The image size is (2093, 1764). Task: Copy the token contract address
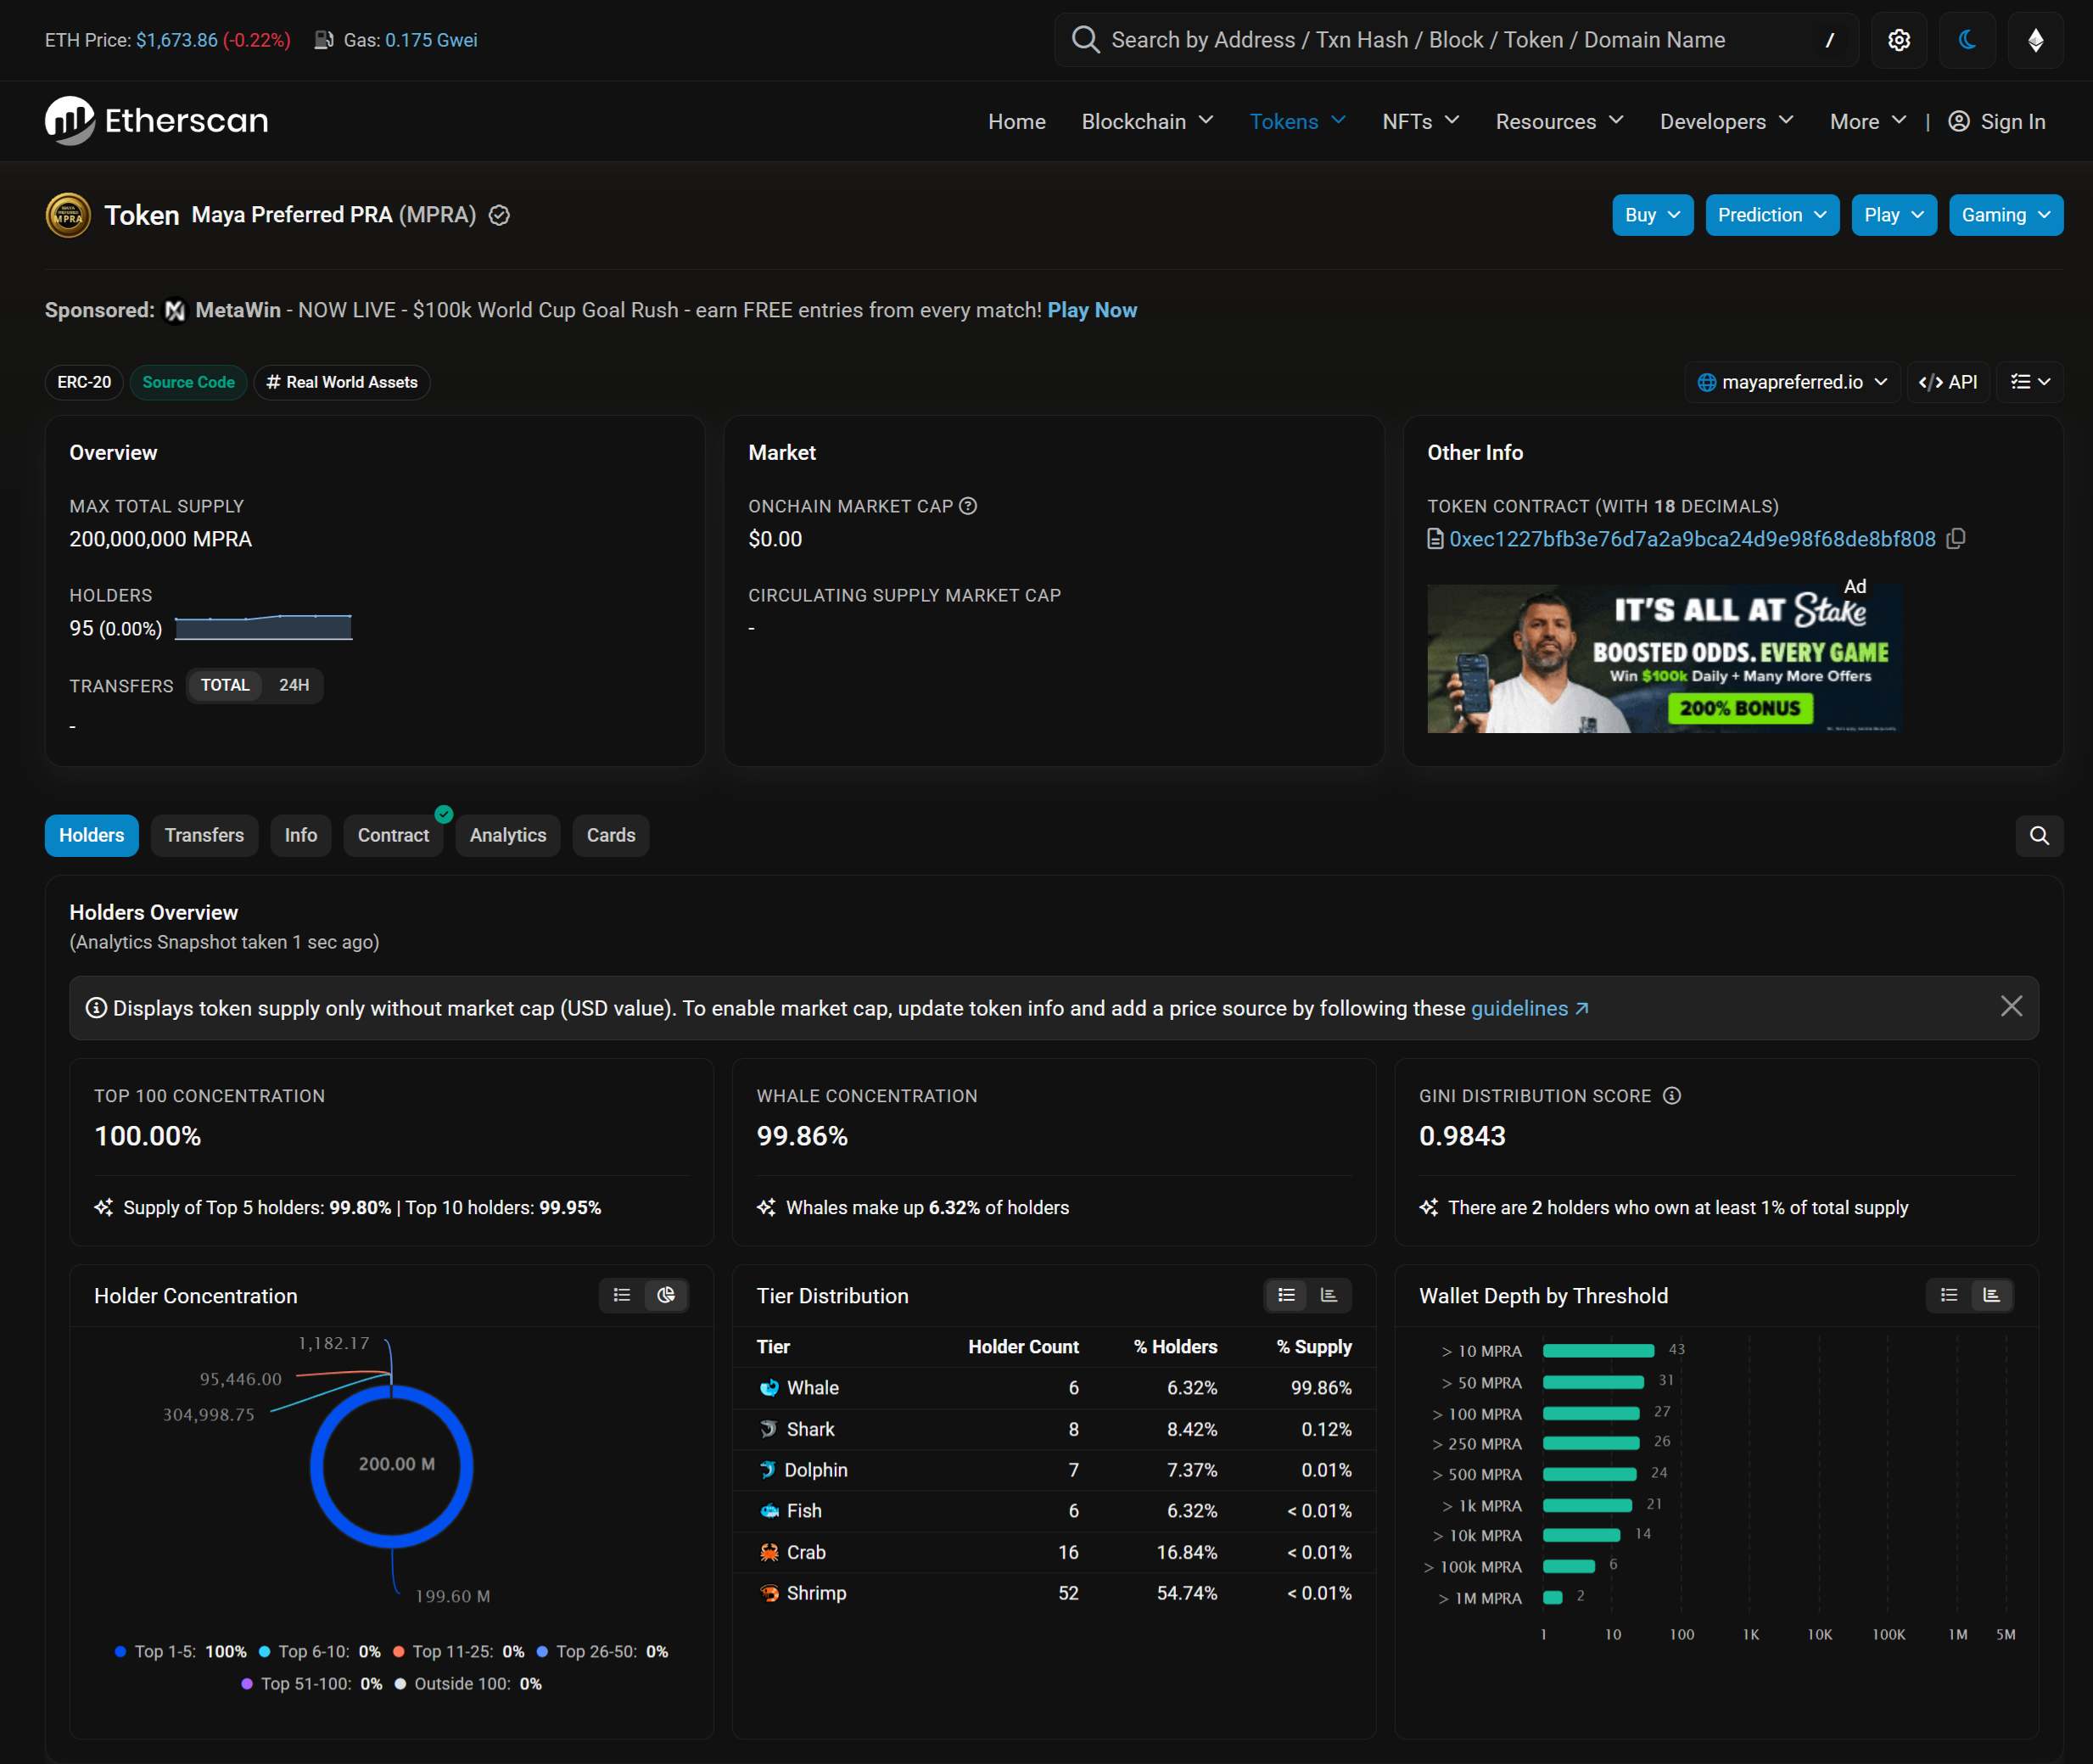coord(1956,539)
